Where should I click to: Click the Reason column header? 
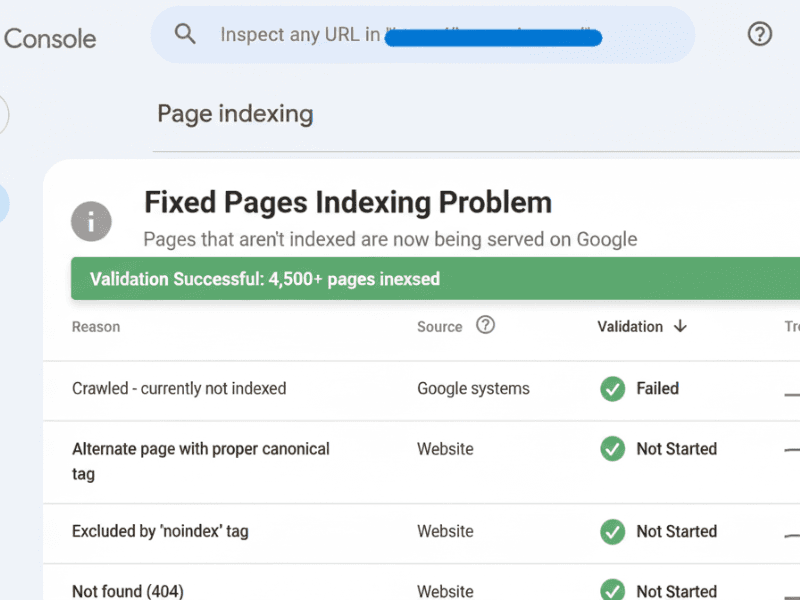(x=96, y=327)
